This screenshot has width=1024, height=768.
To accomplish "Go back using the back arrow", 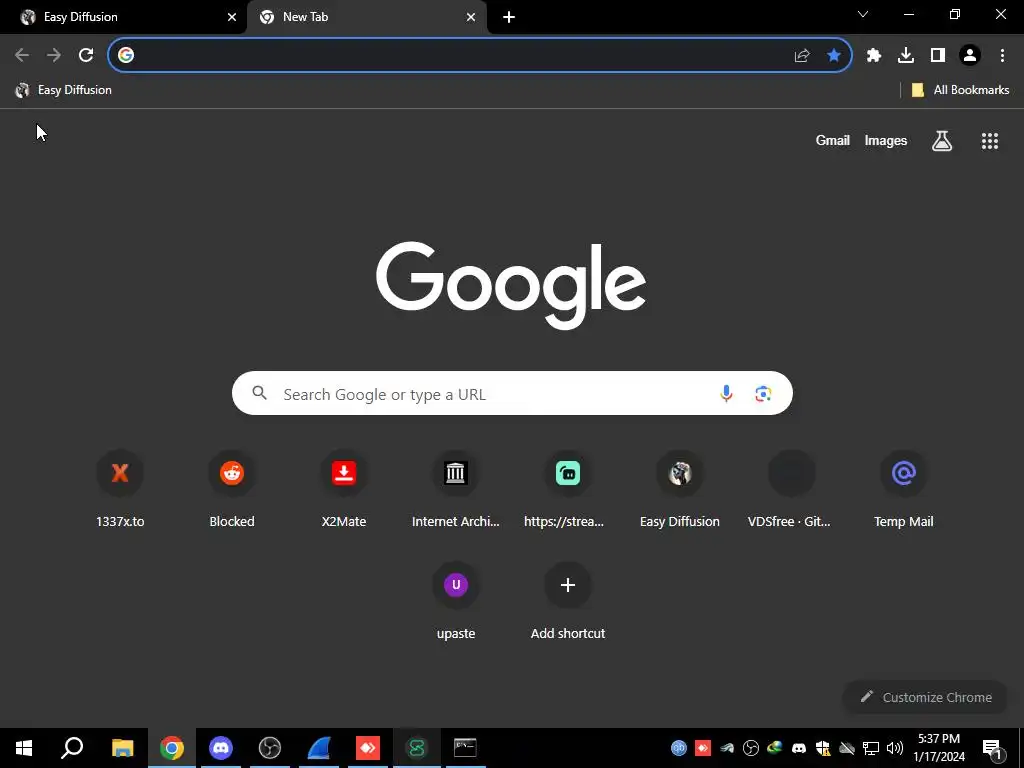I will click(x=22, y=55).
